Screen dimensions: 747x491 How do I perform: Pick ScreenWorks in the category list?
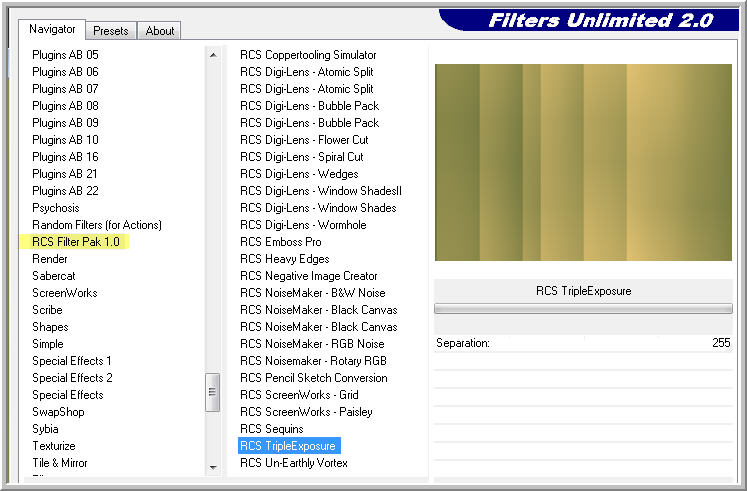point(65,293)
